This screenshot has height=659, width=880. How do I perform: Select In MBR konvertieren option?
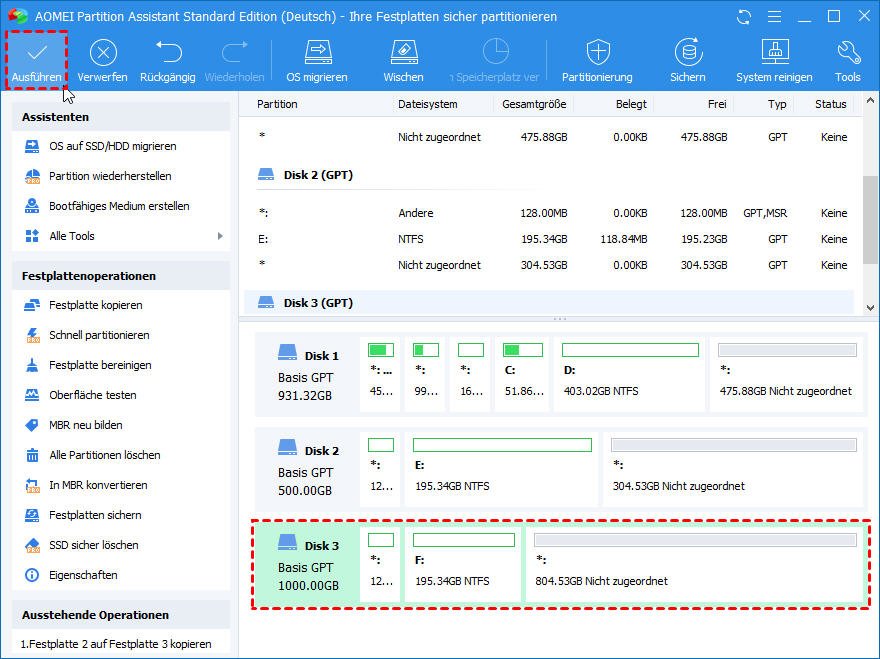98,485
